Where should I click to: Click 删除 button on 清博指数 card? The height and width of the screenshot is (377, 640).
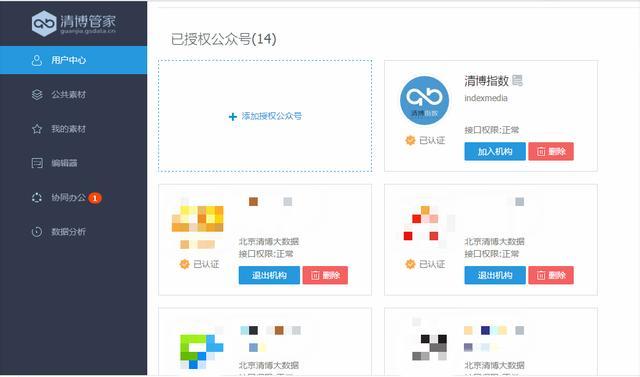pos(551,151)
